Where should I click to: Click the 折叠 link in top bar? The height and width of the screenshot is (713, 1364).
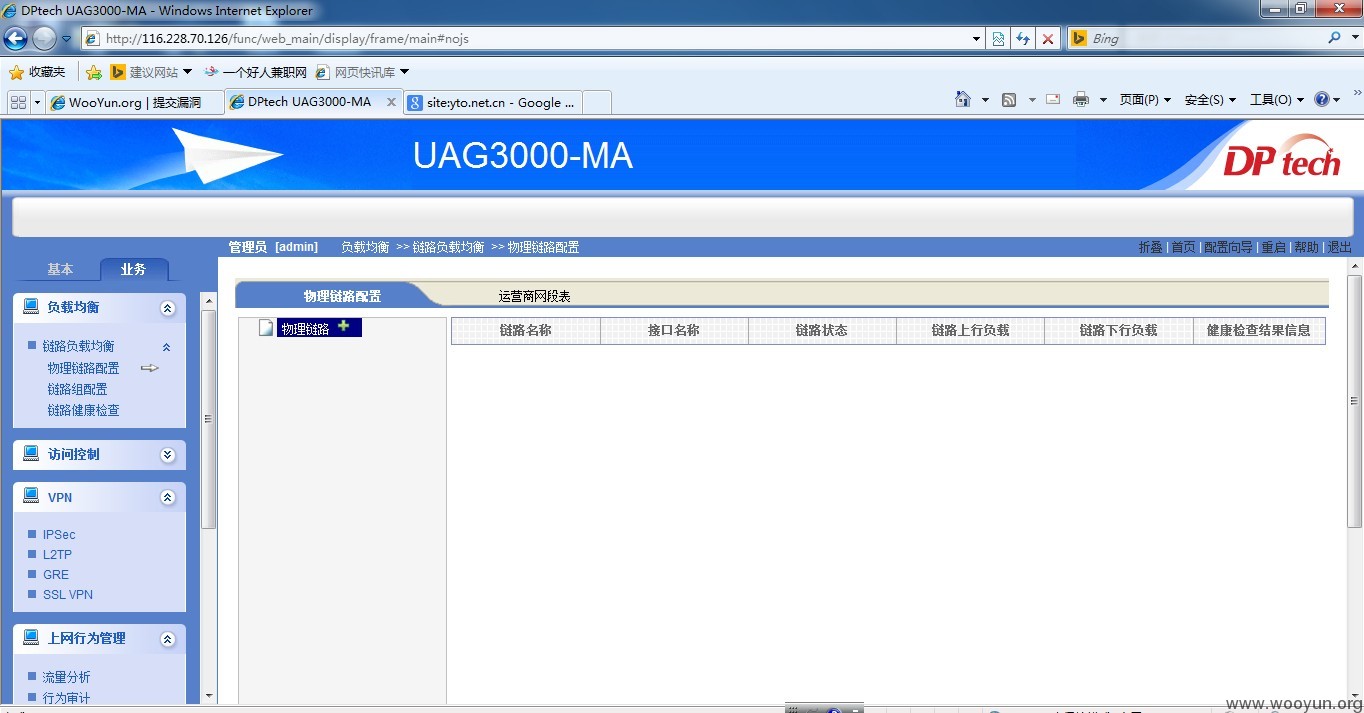pyautogui.click(x=1150, y=247)
